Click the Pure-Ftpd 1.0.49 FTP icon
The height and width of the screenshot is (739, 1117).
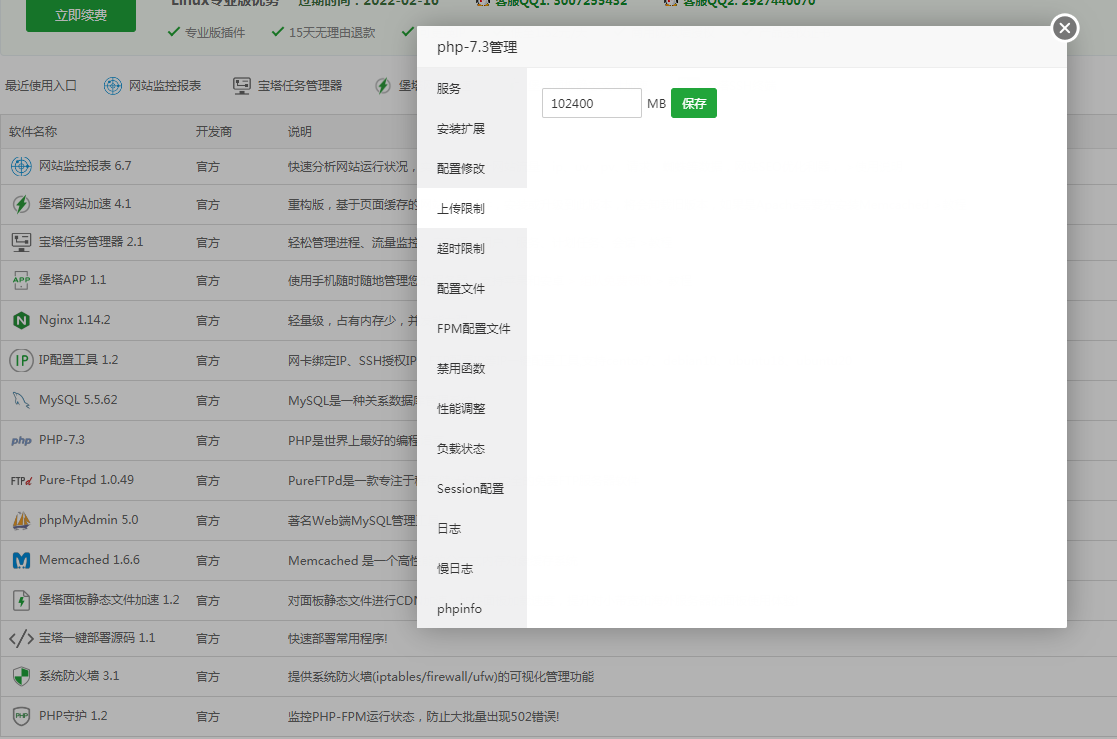(21, 480)
